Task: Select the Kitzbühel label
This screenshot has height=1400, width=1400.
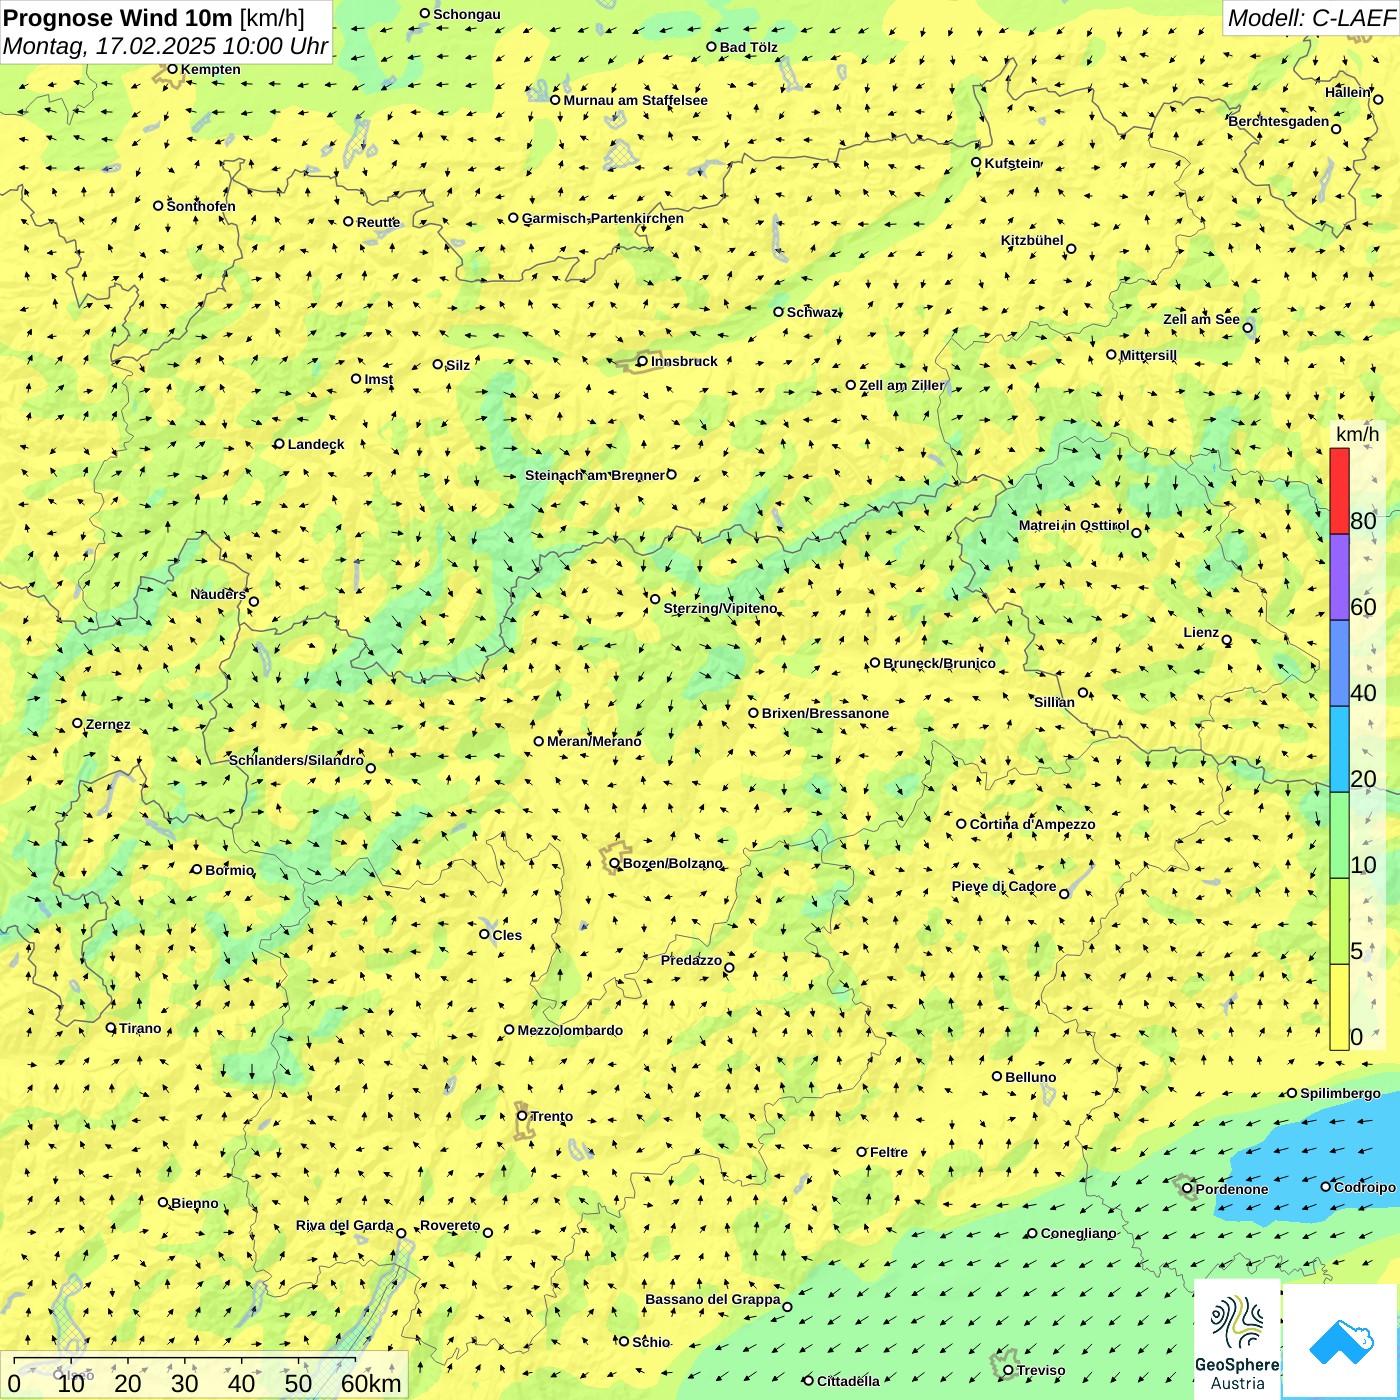Action: pyautogui.click(x=1032, y=240)
